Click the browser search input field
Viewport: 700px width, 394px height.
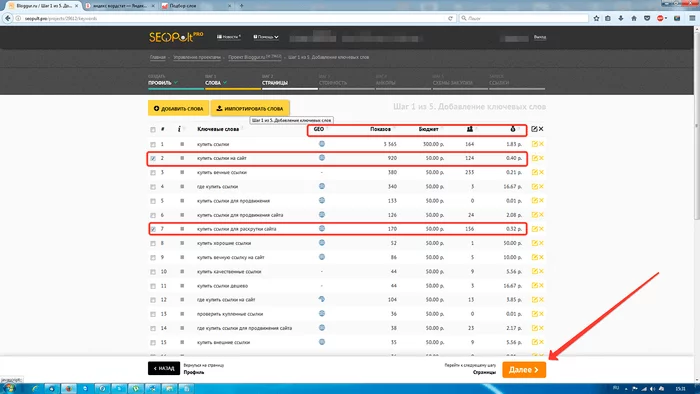click(524, 18)
